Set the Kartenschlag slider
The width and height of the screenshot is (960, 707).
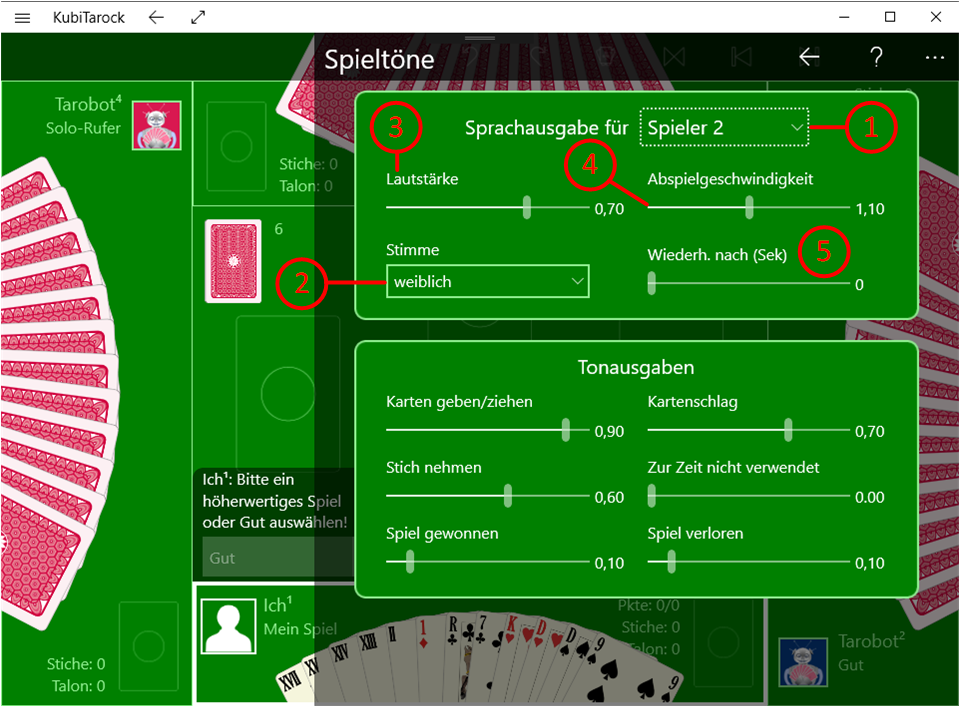(x=748, y=430)
